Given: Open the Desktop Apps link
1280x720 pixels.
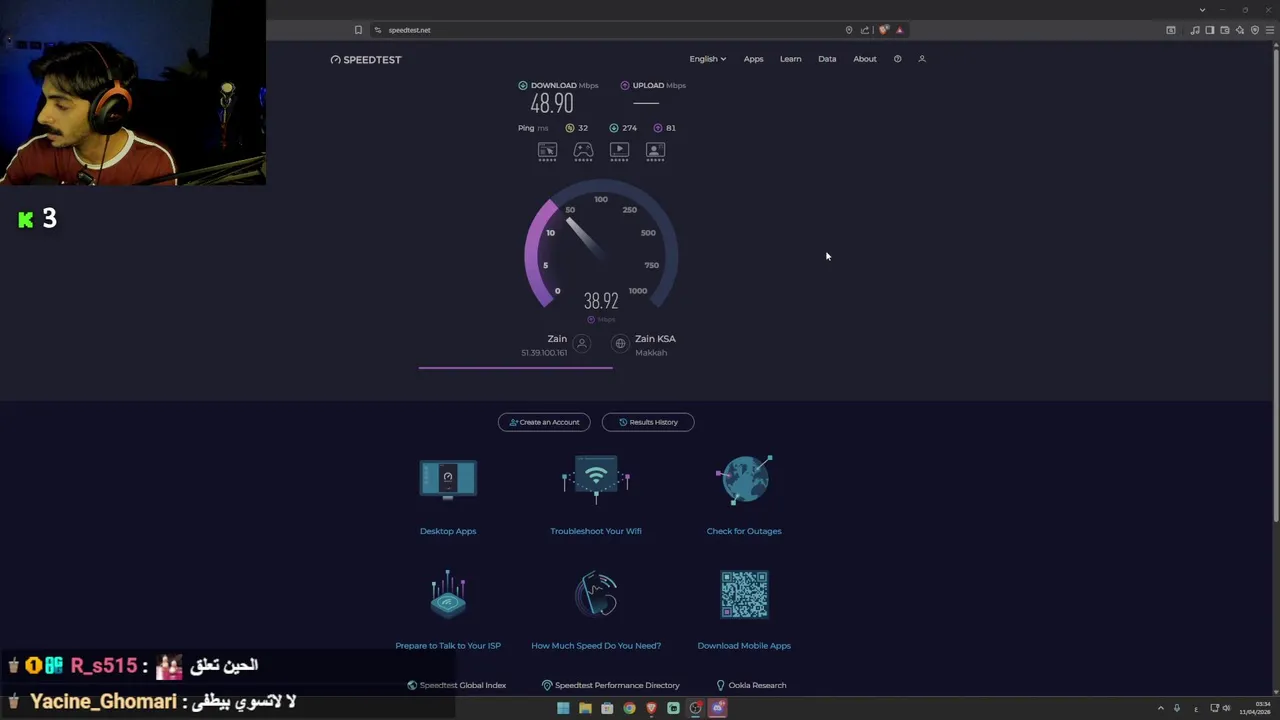Looking at the screenshot, I should 448,531.
